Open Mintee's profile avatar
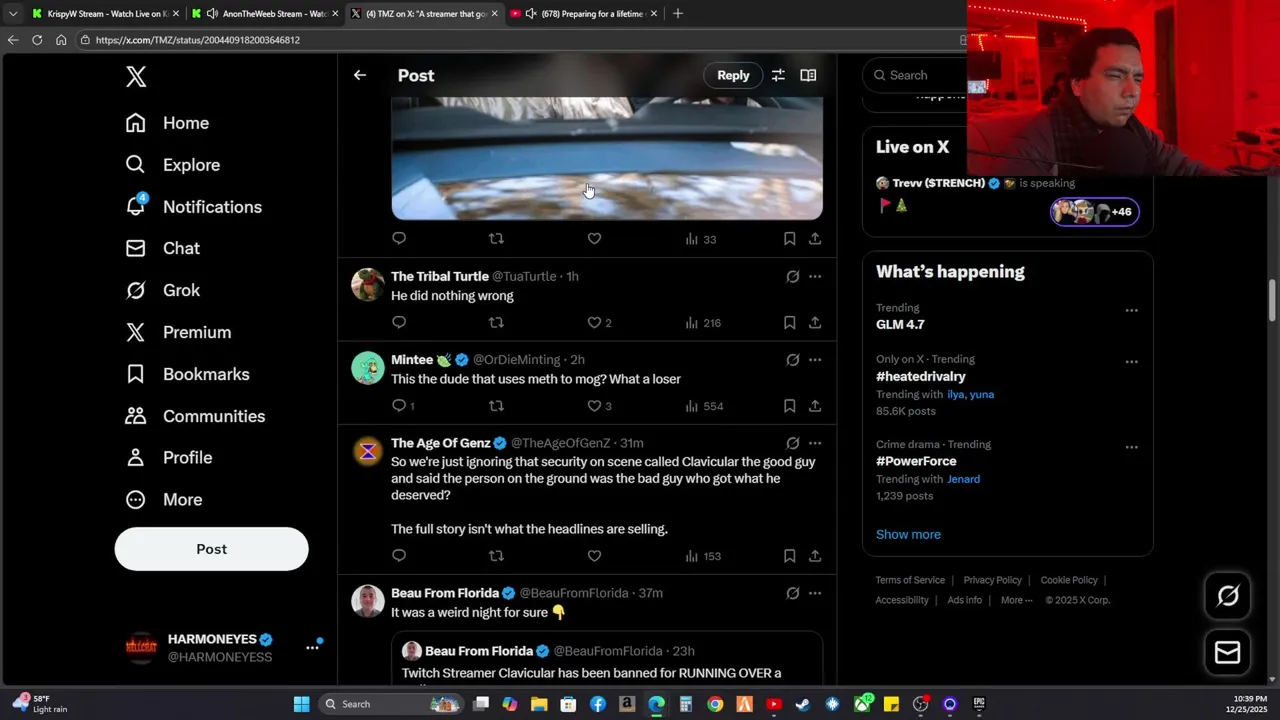This screenshot has width=1280, height=720. (368, 368)
